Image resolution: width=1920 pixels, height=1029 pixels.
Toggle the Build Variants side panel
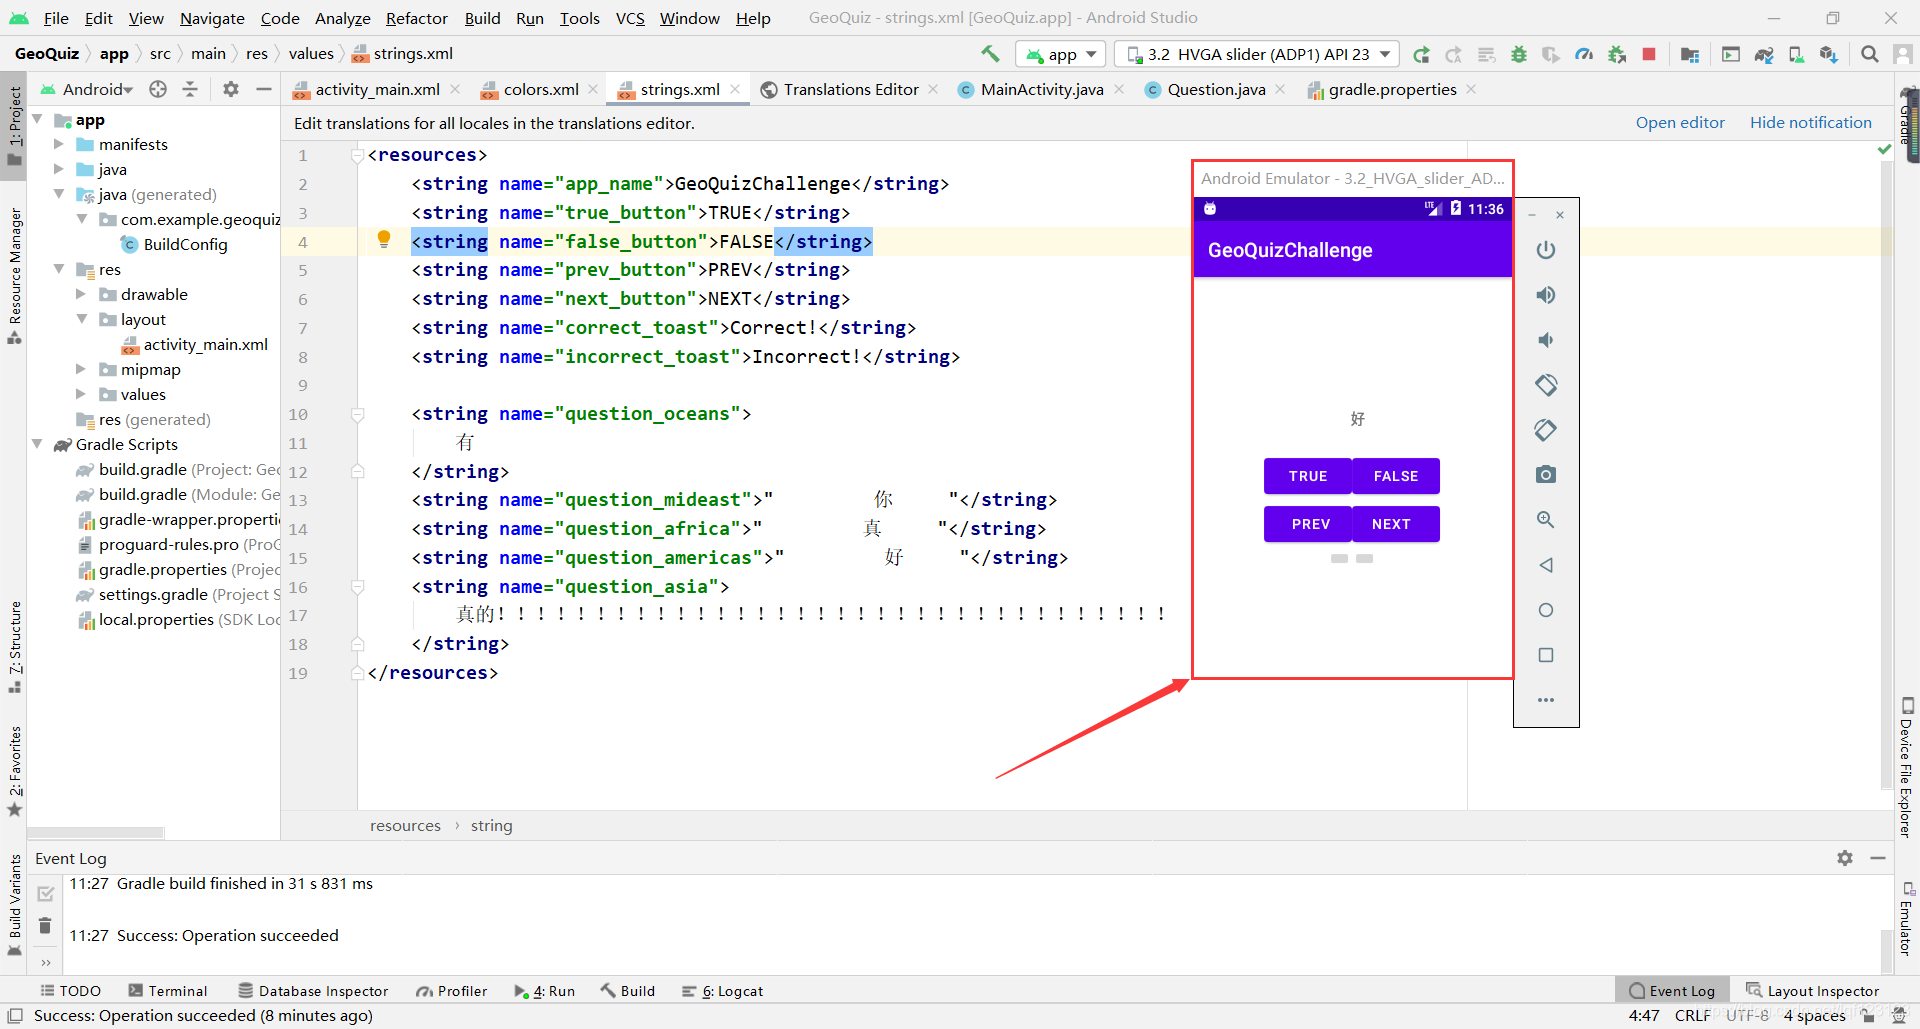(14, 905)
